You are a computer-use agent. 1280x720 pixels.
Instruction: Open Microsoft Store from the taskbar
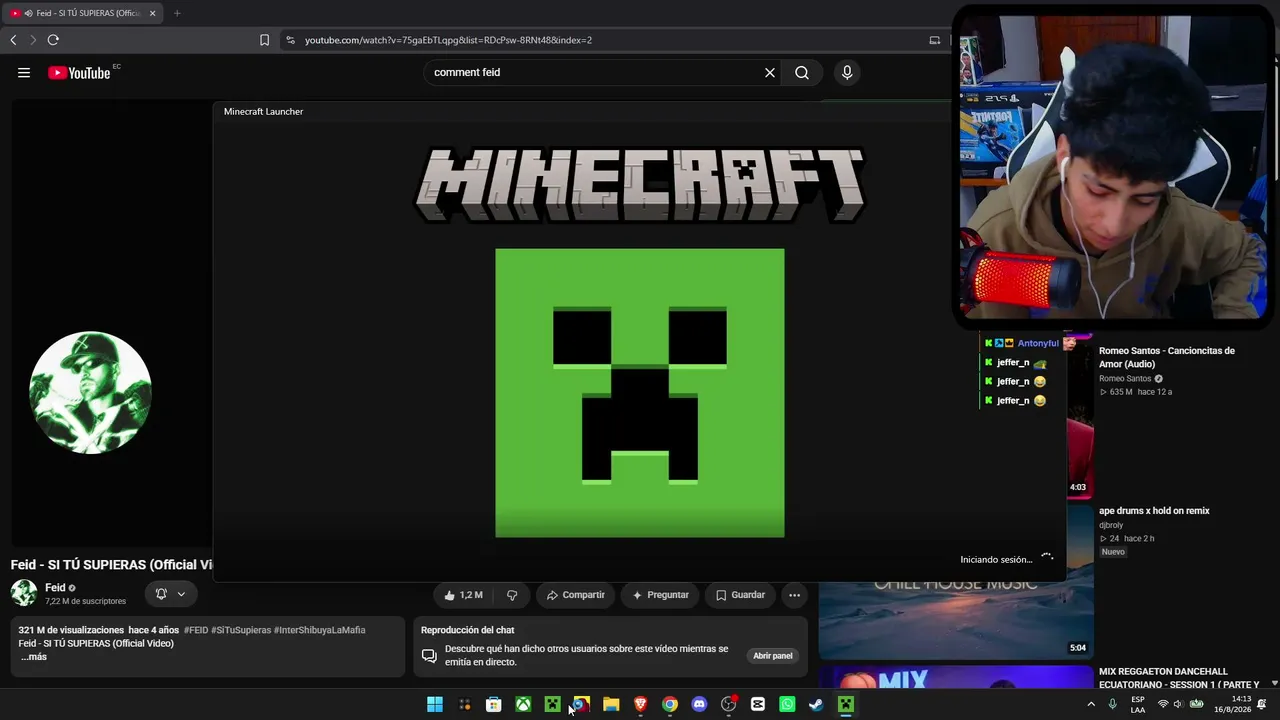494,704
